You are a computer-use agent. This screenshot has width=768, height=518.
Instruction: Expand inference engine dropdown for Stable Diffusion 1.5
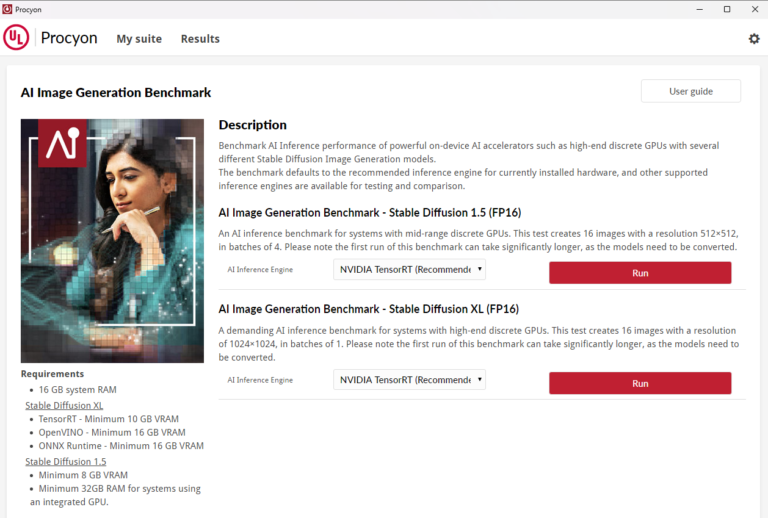point(409,269)
